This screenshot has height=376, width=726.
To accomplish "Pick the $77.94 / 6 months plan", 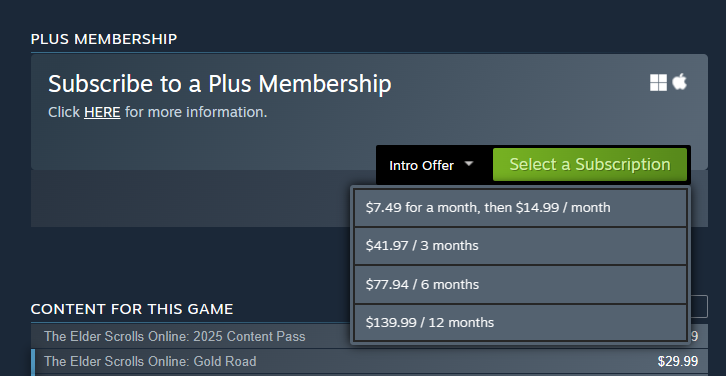I will [520, 284].
